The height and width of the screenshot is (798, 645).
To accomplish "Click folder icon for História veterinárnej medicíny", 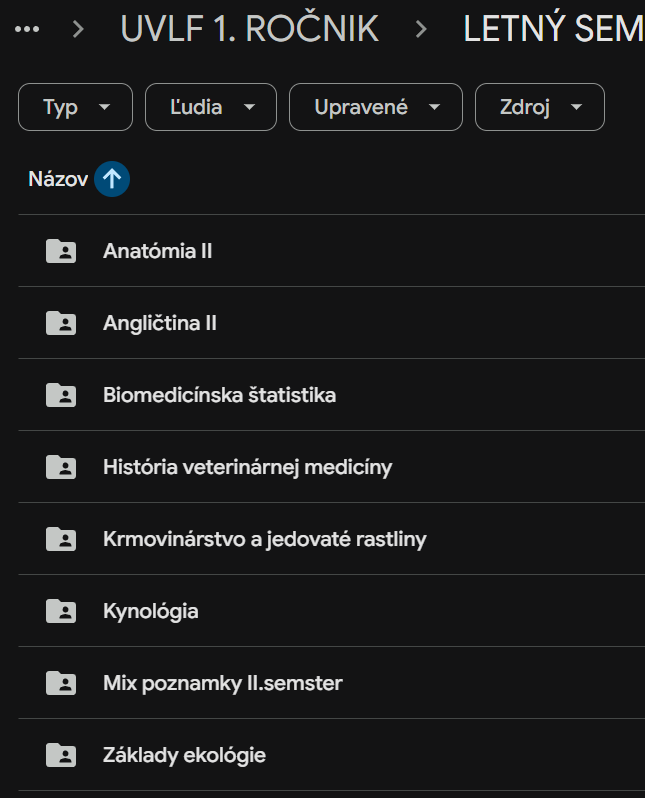I will click(61, 467).
